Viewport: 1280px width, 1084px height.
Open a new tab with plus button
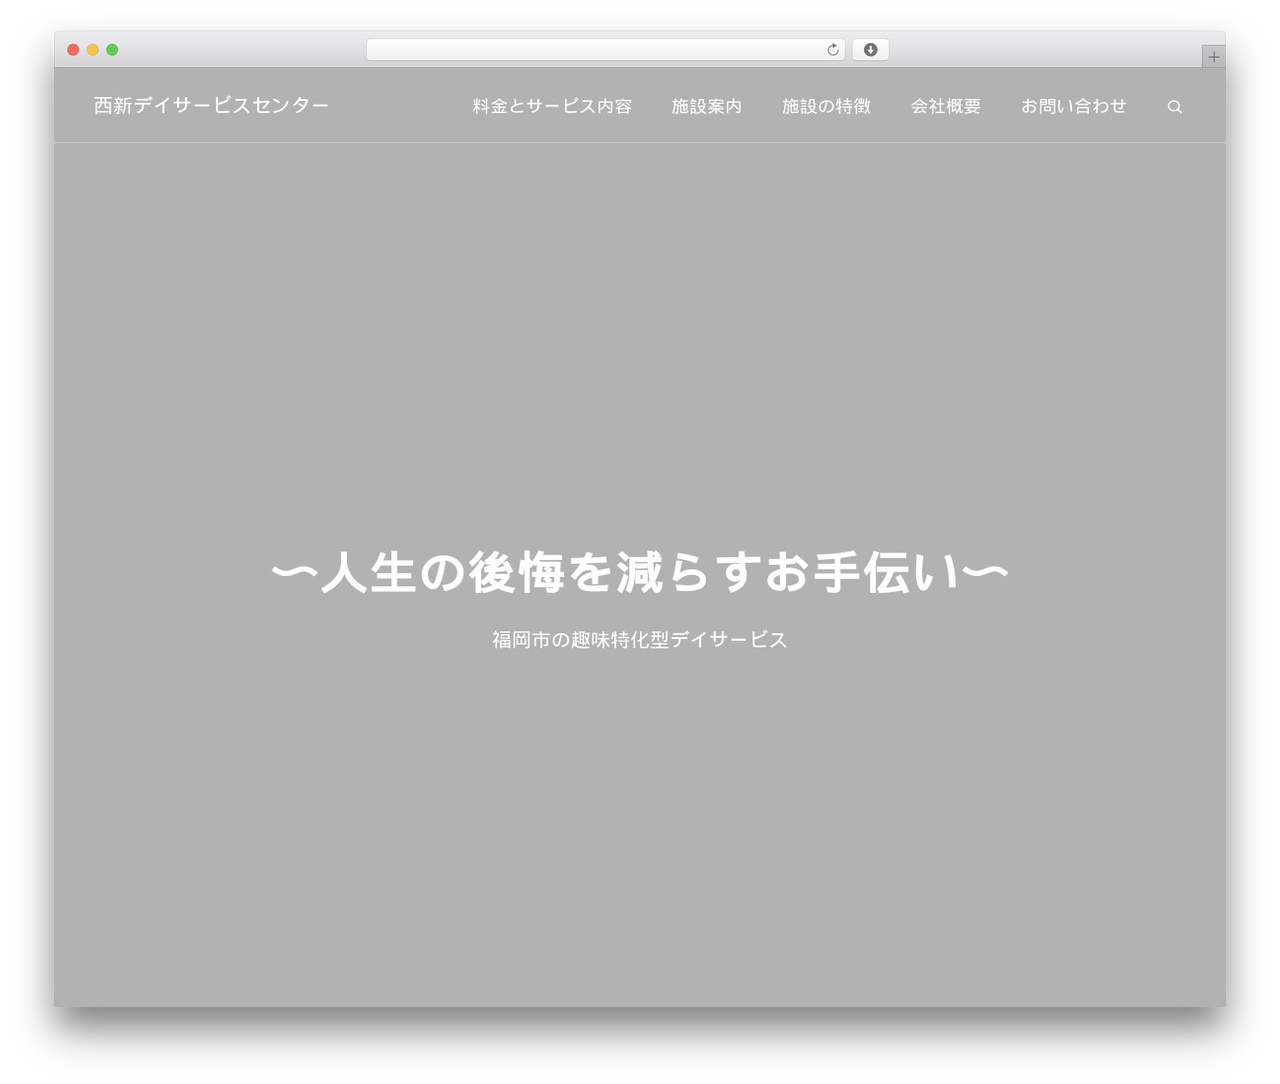coord(1213,57)
